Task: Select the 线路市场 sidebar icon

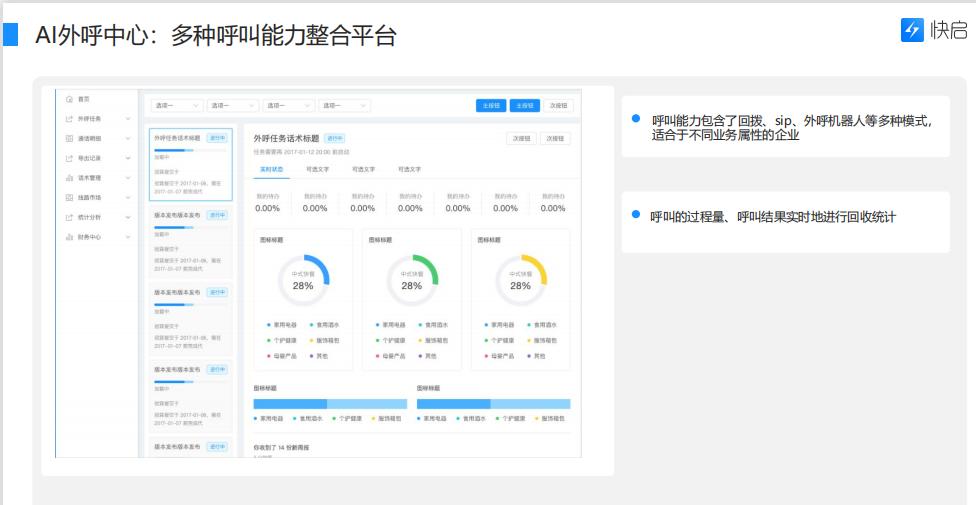Action: point(69,198)
